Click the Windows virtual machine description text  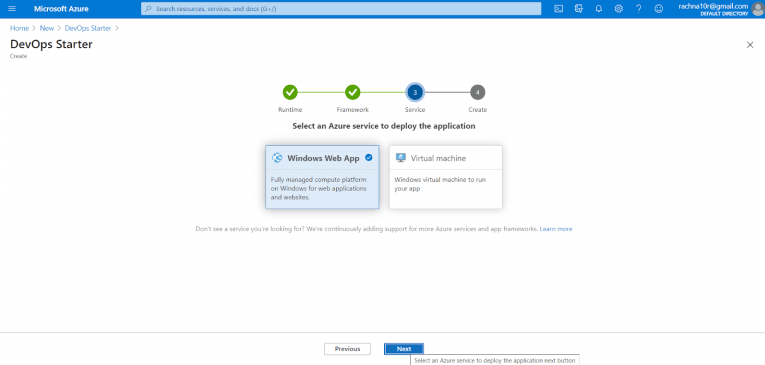click(440, 184)
